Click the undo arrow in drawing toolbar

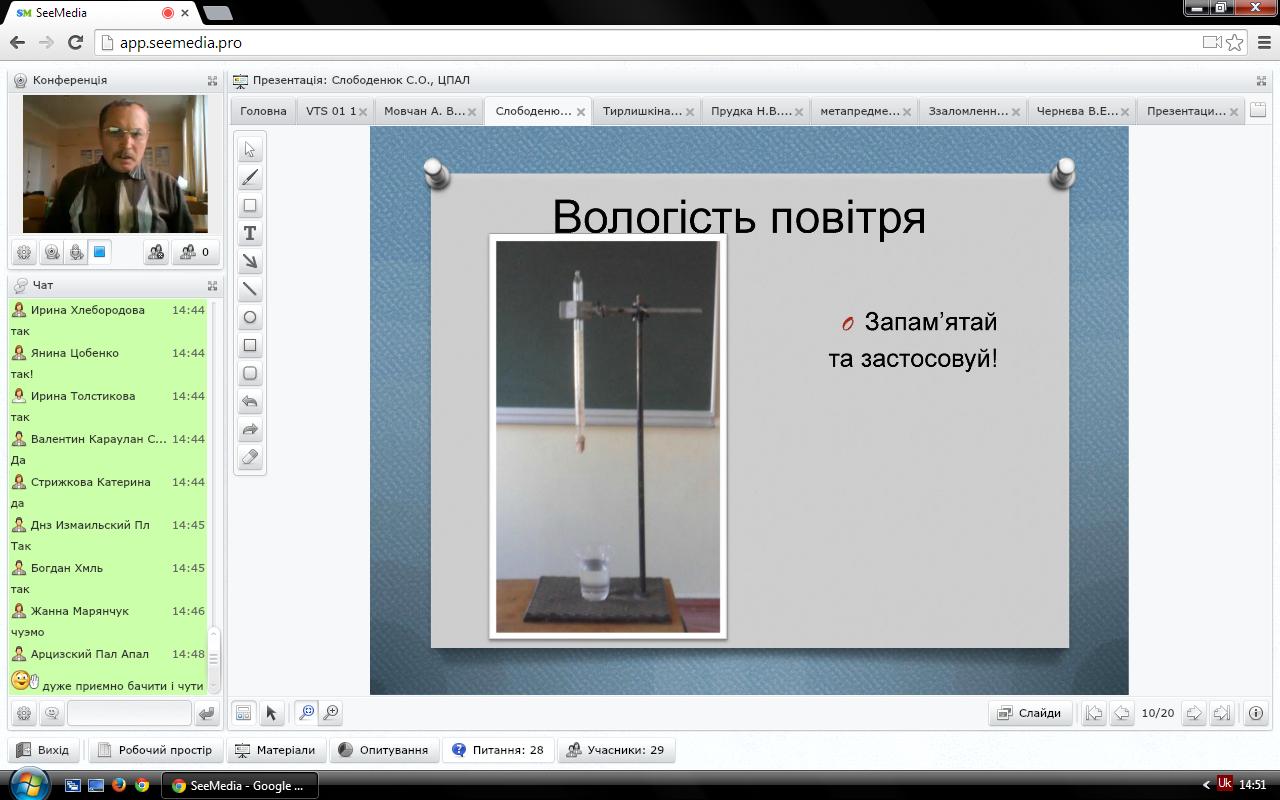250,402
